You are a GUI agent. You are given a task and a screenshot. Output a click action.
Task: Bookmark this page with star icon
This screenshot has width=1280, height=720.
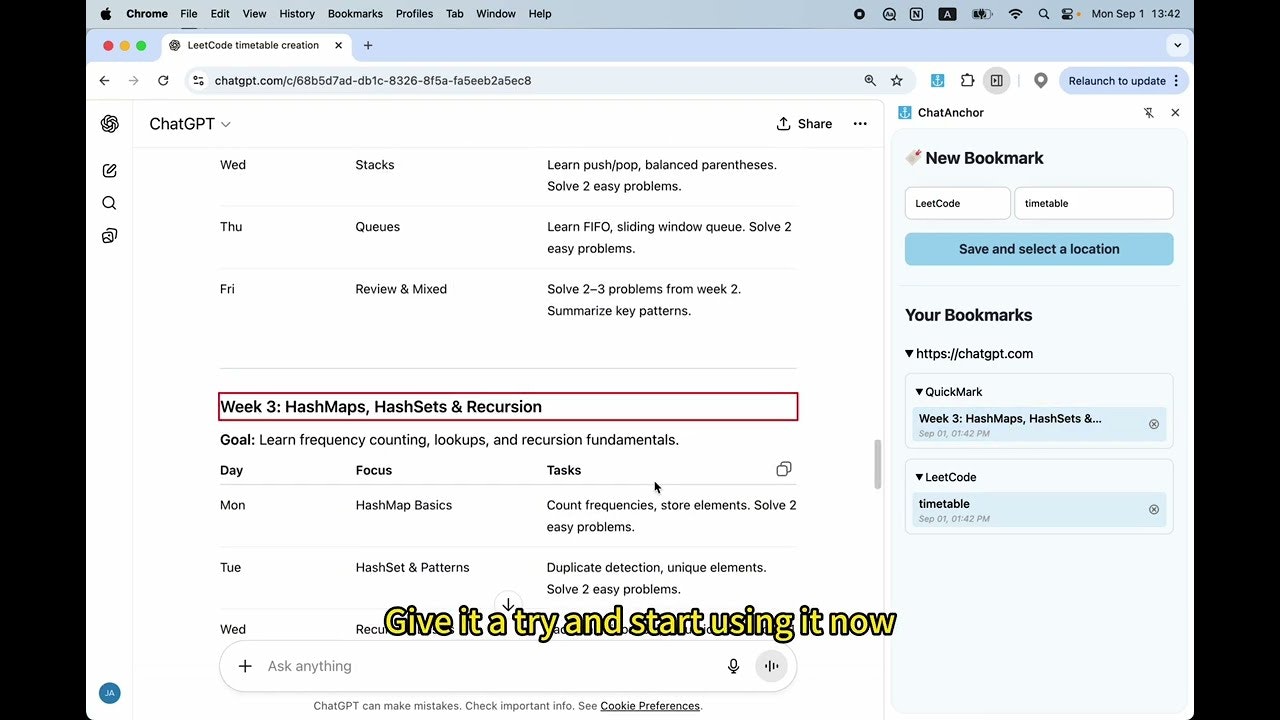coord(897,81)
